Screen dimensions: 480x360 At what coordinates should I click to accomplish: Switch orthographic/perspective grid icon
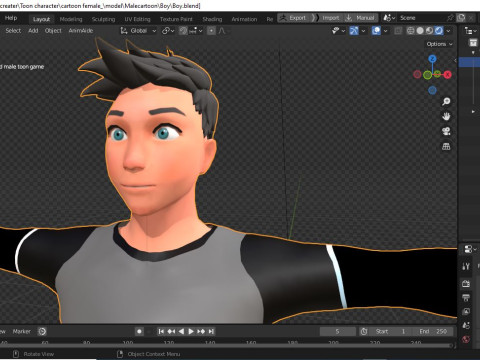(x=446, y=146)
